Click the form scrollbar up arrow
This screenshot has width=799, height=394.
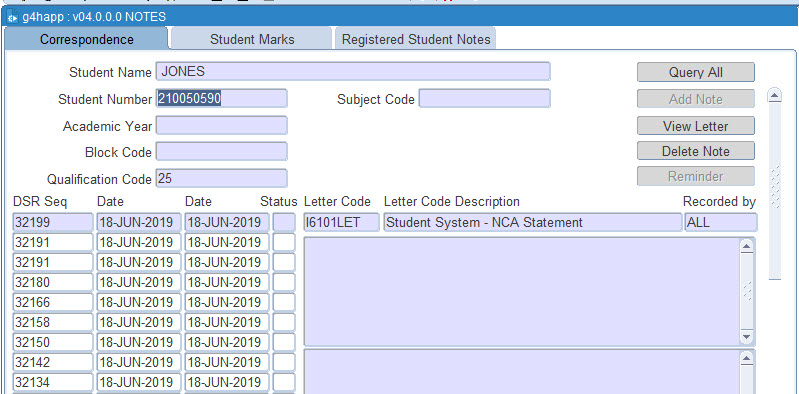(775, 95)
